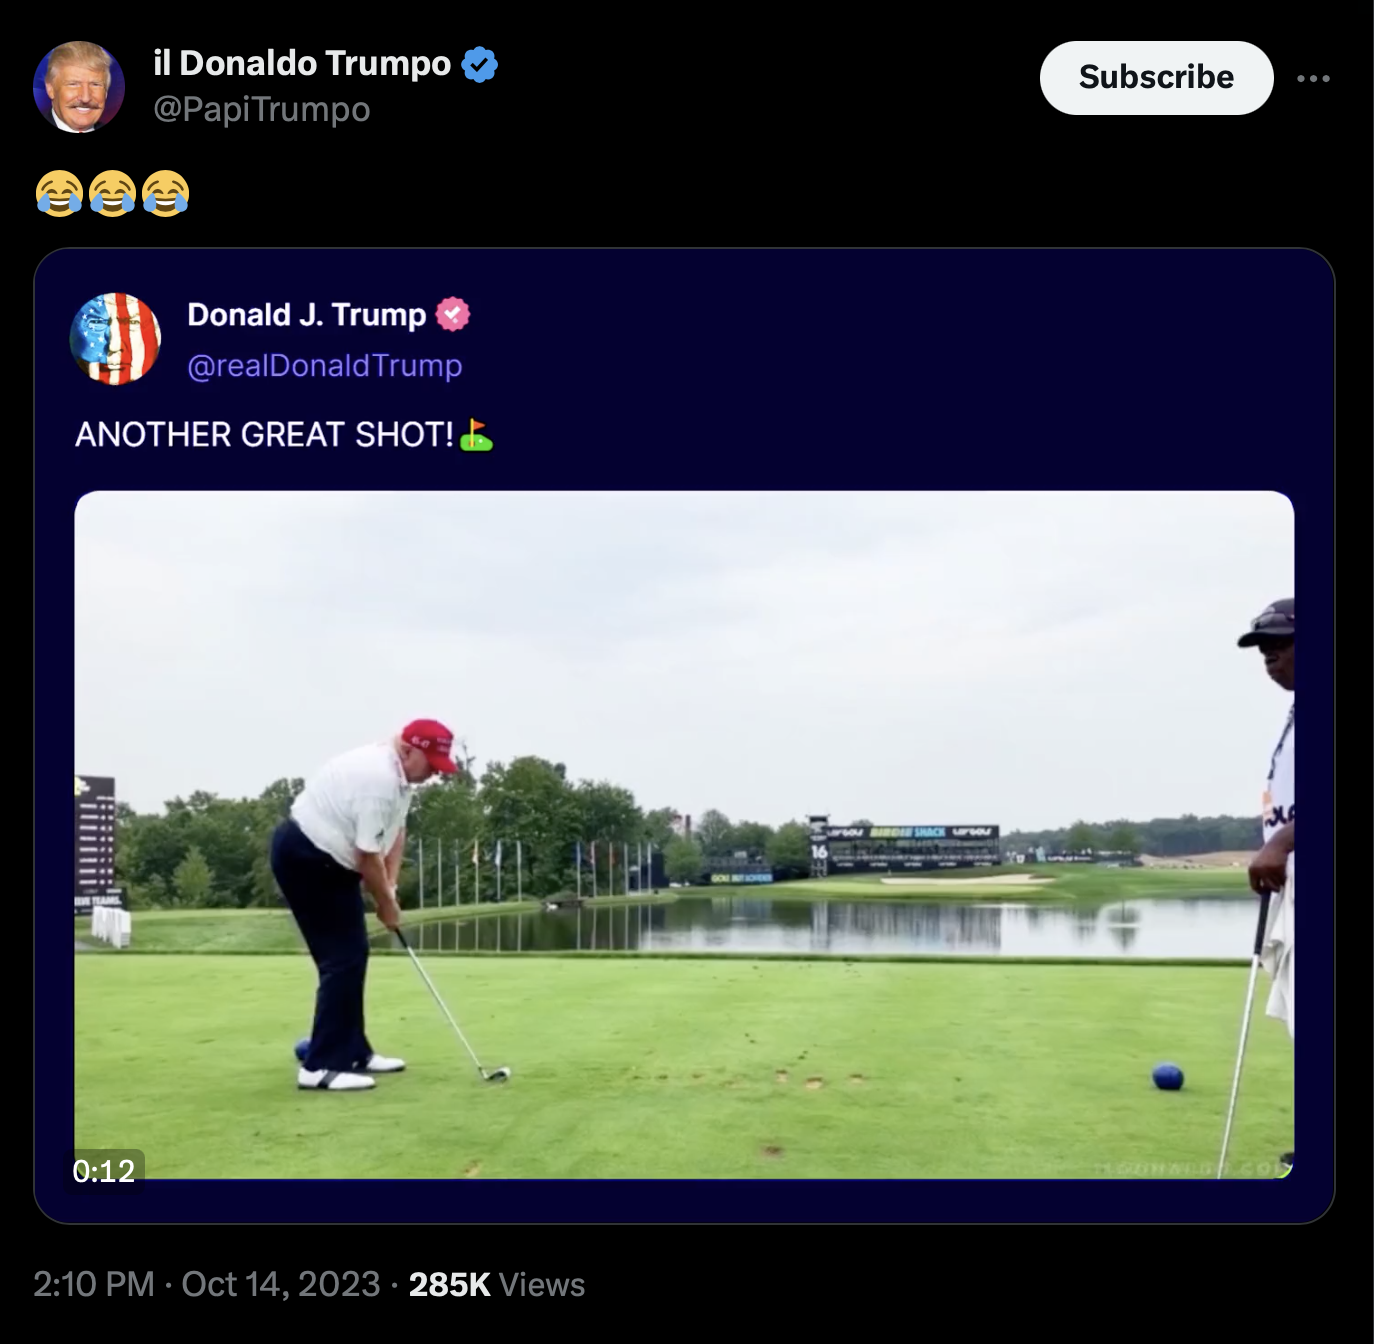This screenshot has width=1374, height=1344.
Task: Subscribe to this account
Action: tap(1156, 77)
